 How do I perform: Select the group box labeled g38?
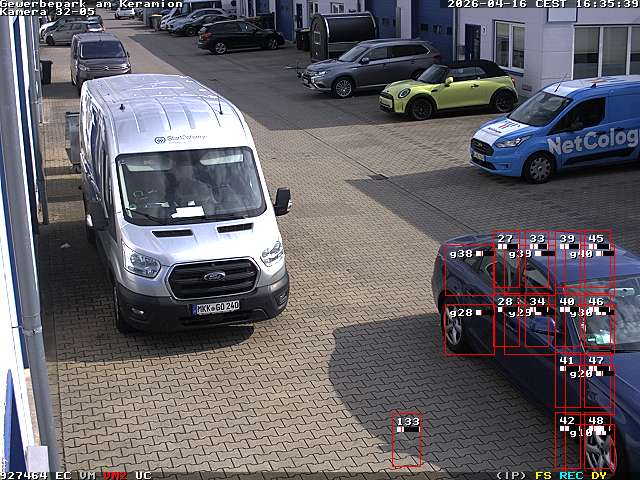coord(468,270)
